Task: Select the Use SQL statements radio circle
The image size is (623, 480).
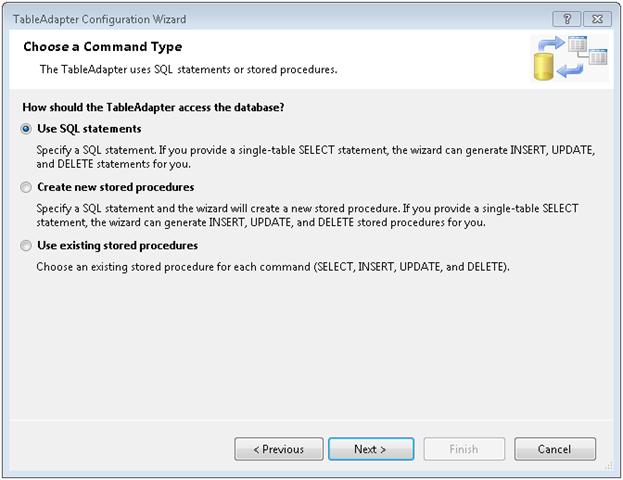Action: point(26,129)
